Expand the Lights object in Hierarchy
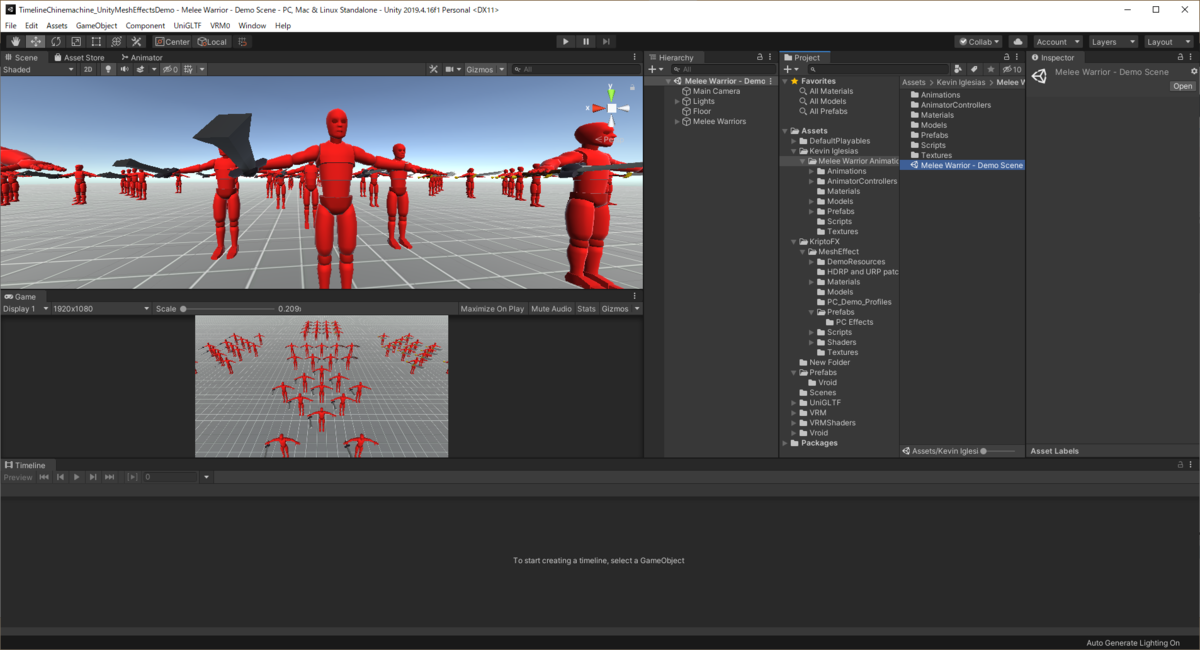This screenshot has width=1200, height=650. coord(677,101)
